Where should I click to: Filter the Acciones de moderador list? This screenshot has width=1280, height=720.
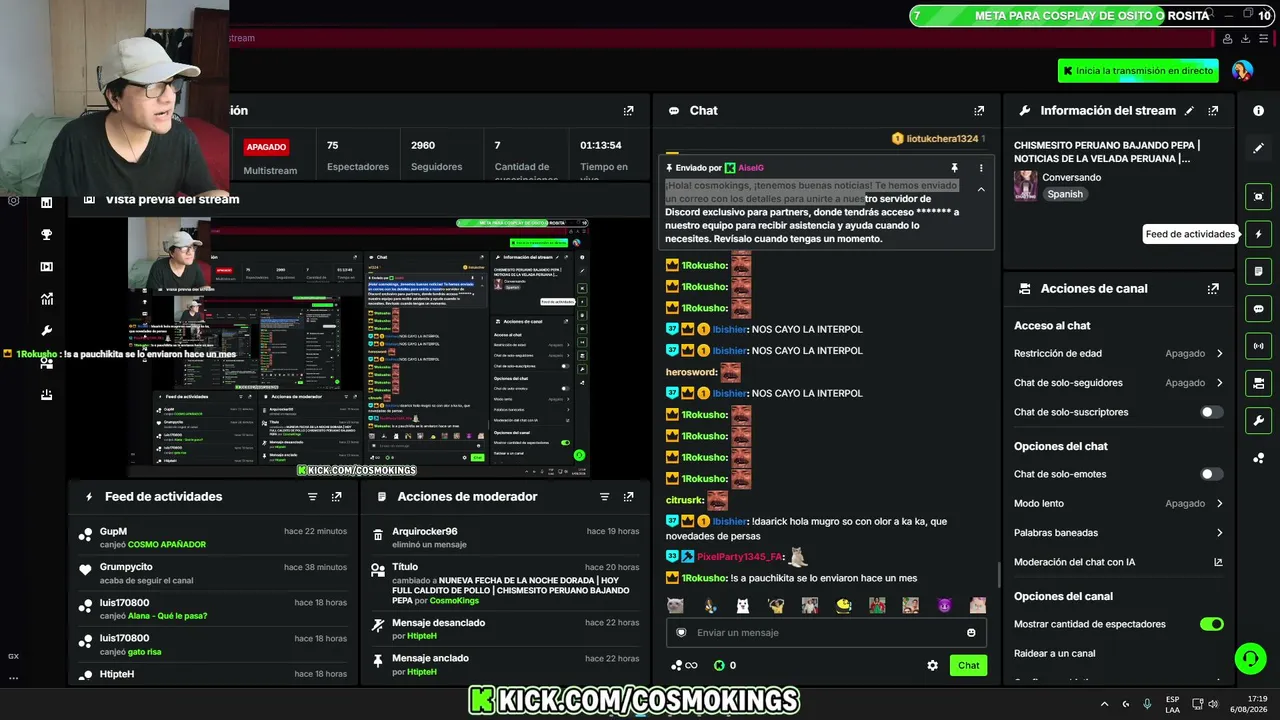pyautogui.click(x=604, y=497)
